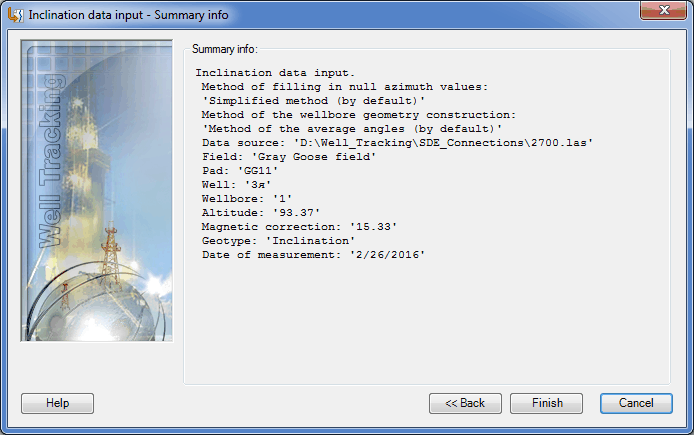Click the 'Simplified method (by default)' text
Viewport: 694px width, 435px height.
(x=314, y=101)
